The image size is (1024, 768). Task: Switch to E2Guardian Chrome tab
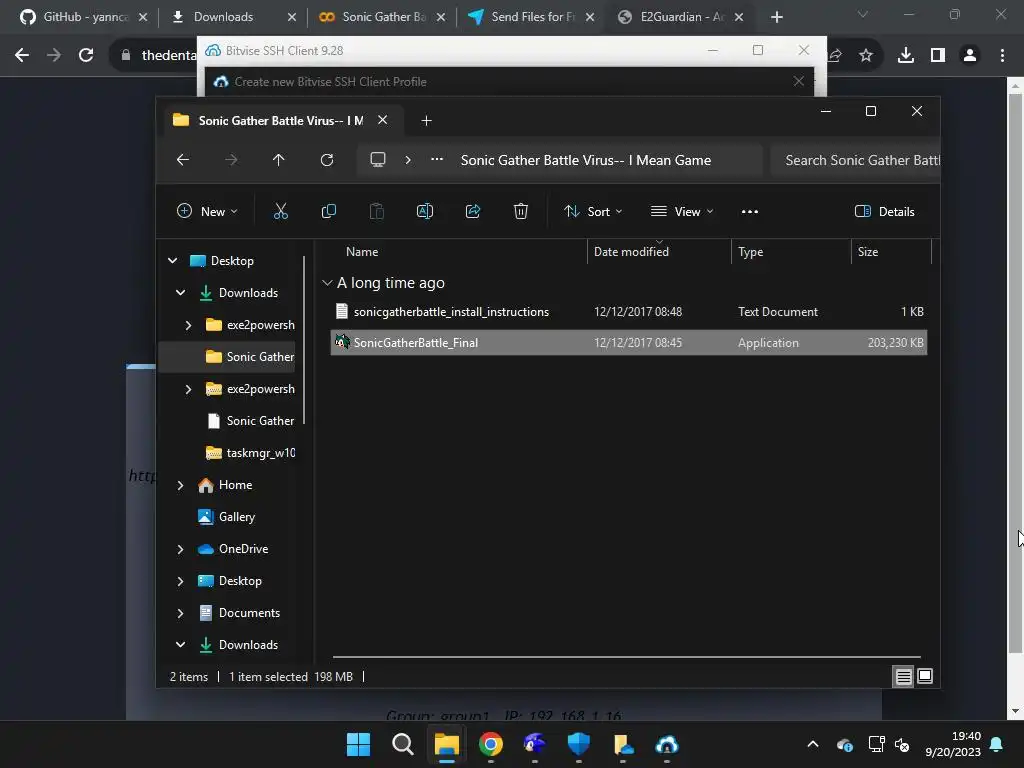[680, 17]
